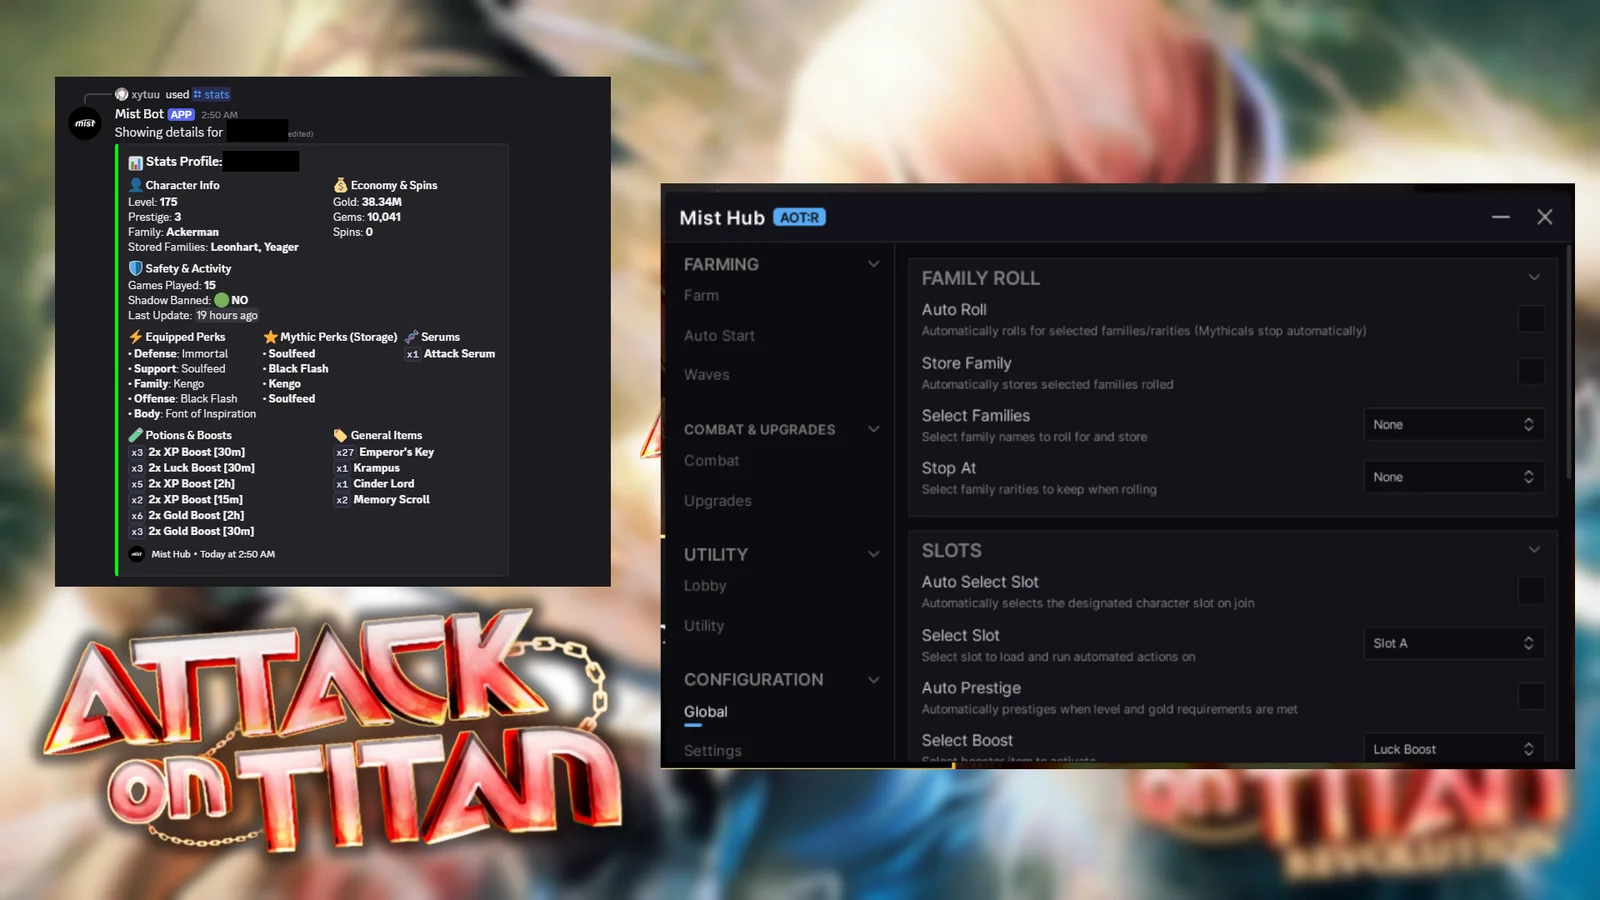Enable the Auto Roll checkbox
Screen dimensions: 1600x900
[1531, 319]
